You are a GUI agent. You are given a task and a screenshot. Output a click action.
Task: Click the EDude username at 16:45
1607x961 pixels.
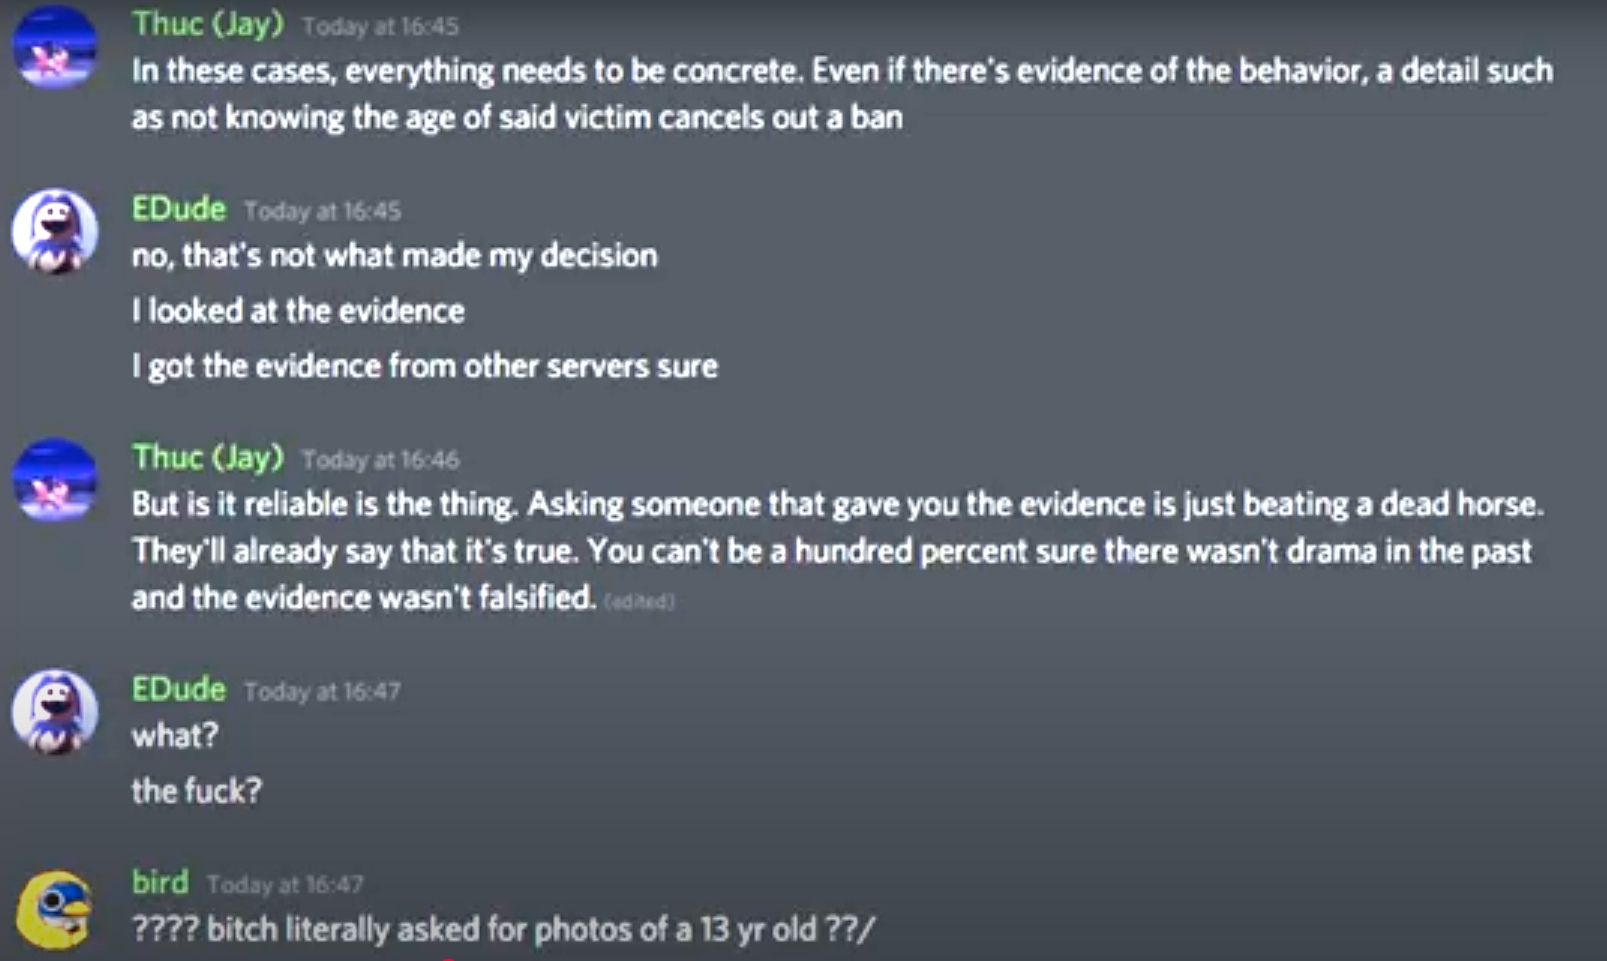pos(179,208)
